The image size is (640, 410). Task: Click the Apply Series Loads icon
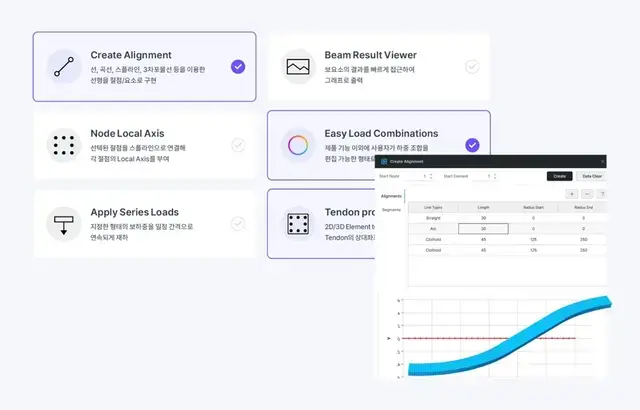(x=65, y=224)
